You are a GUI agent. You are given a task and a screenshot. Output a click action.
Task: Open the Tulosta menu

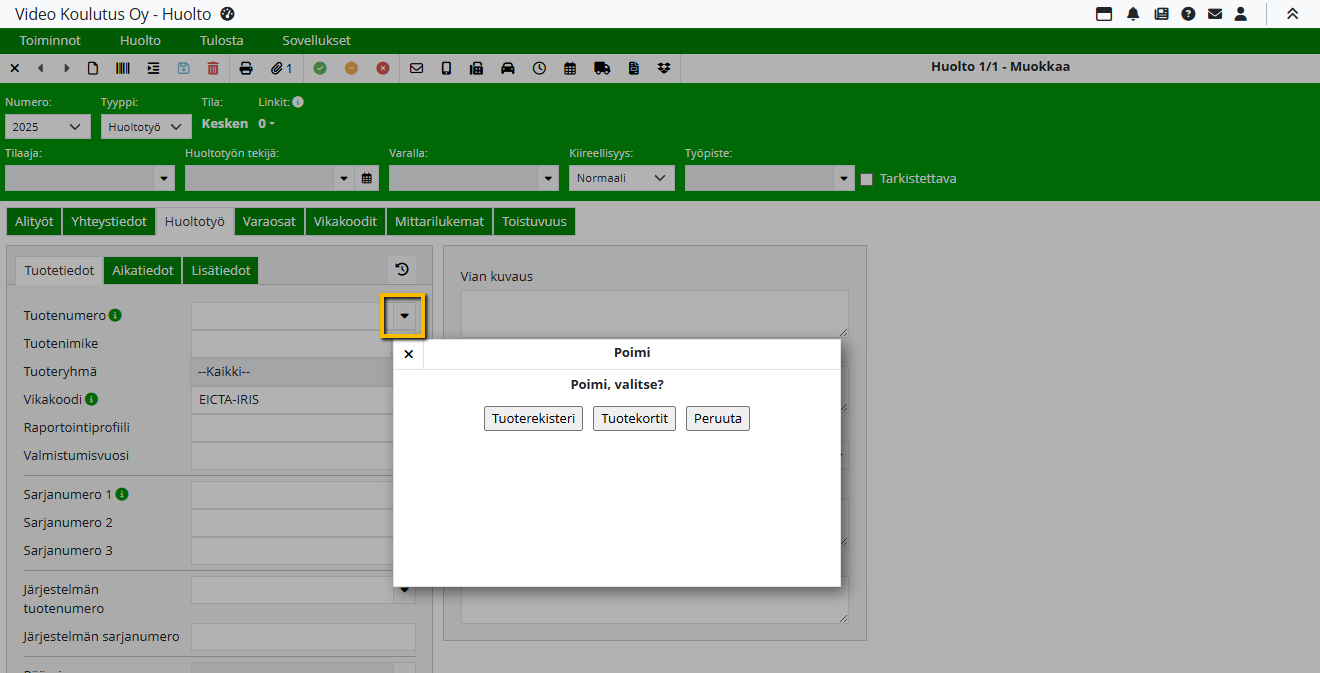(221, 41)
